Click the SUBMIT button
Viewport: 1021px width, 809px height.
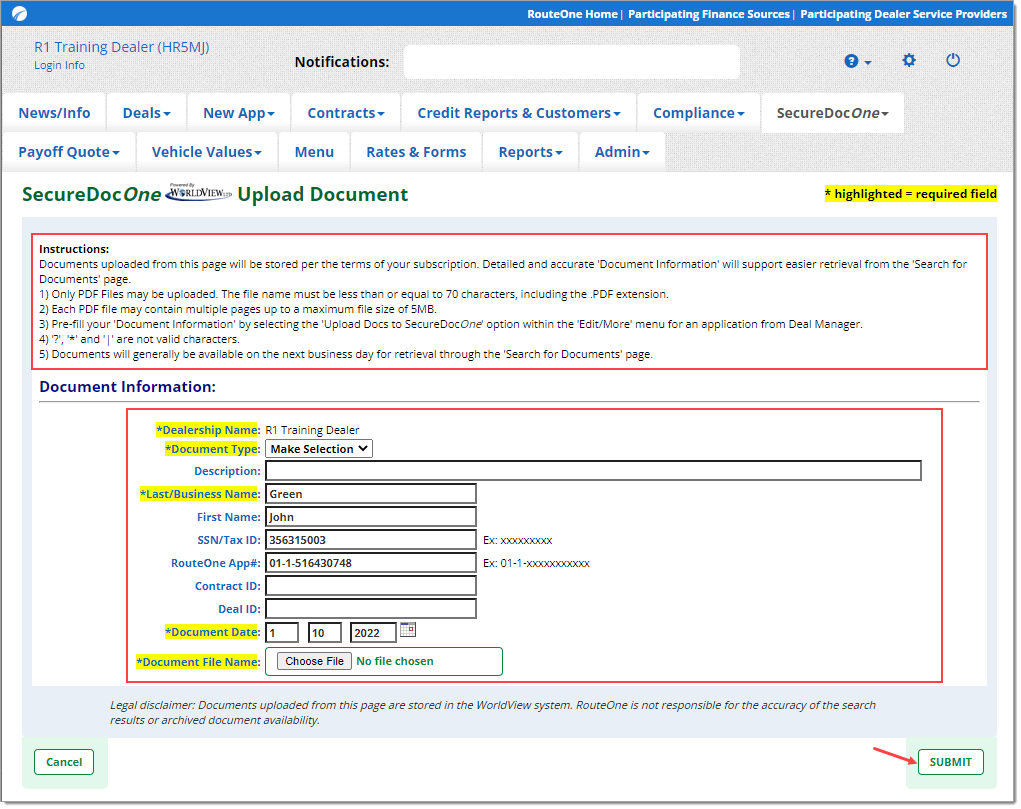pyautogui.click(x=950, y=762)
